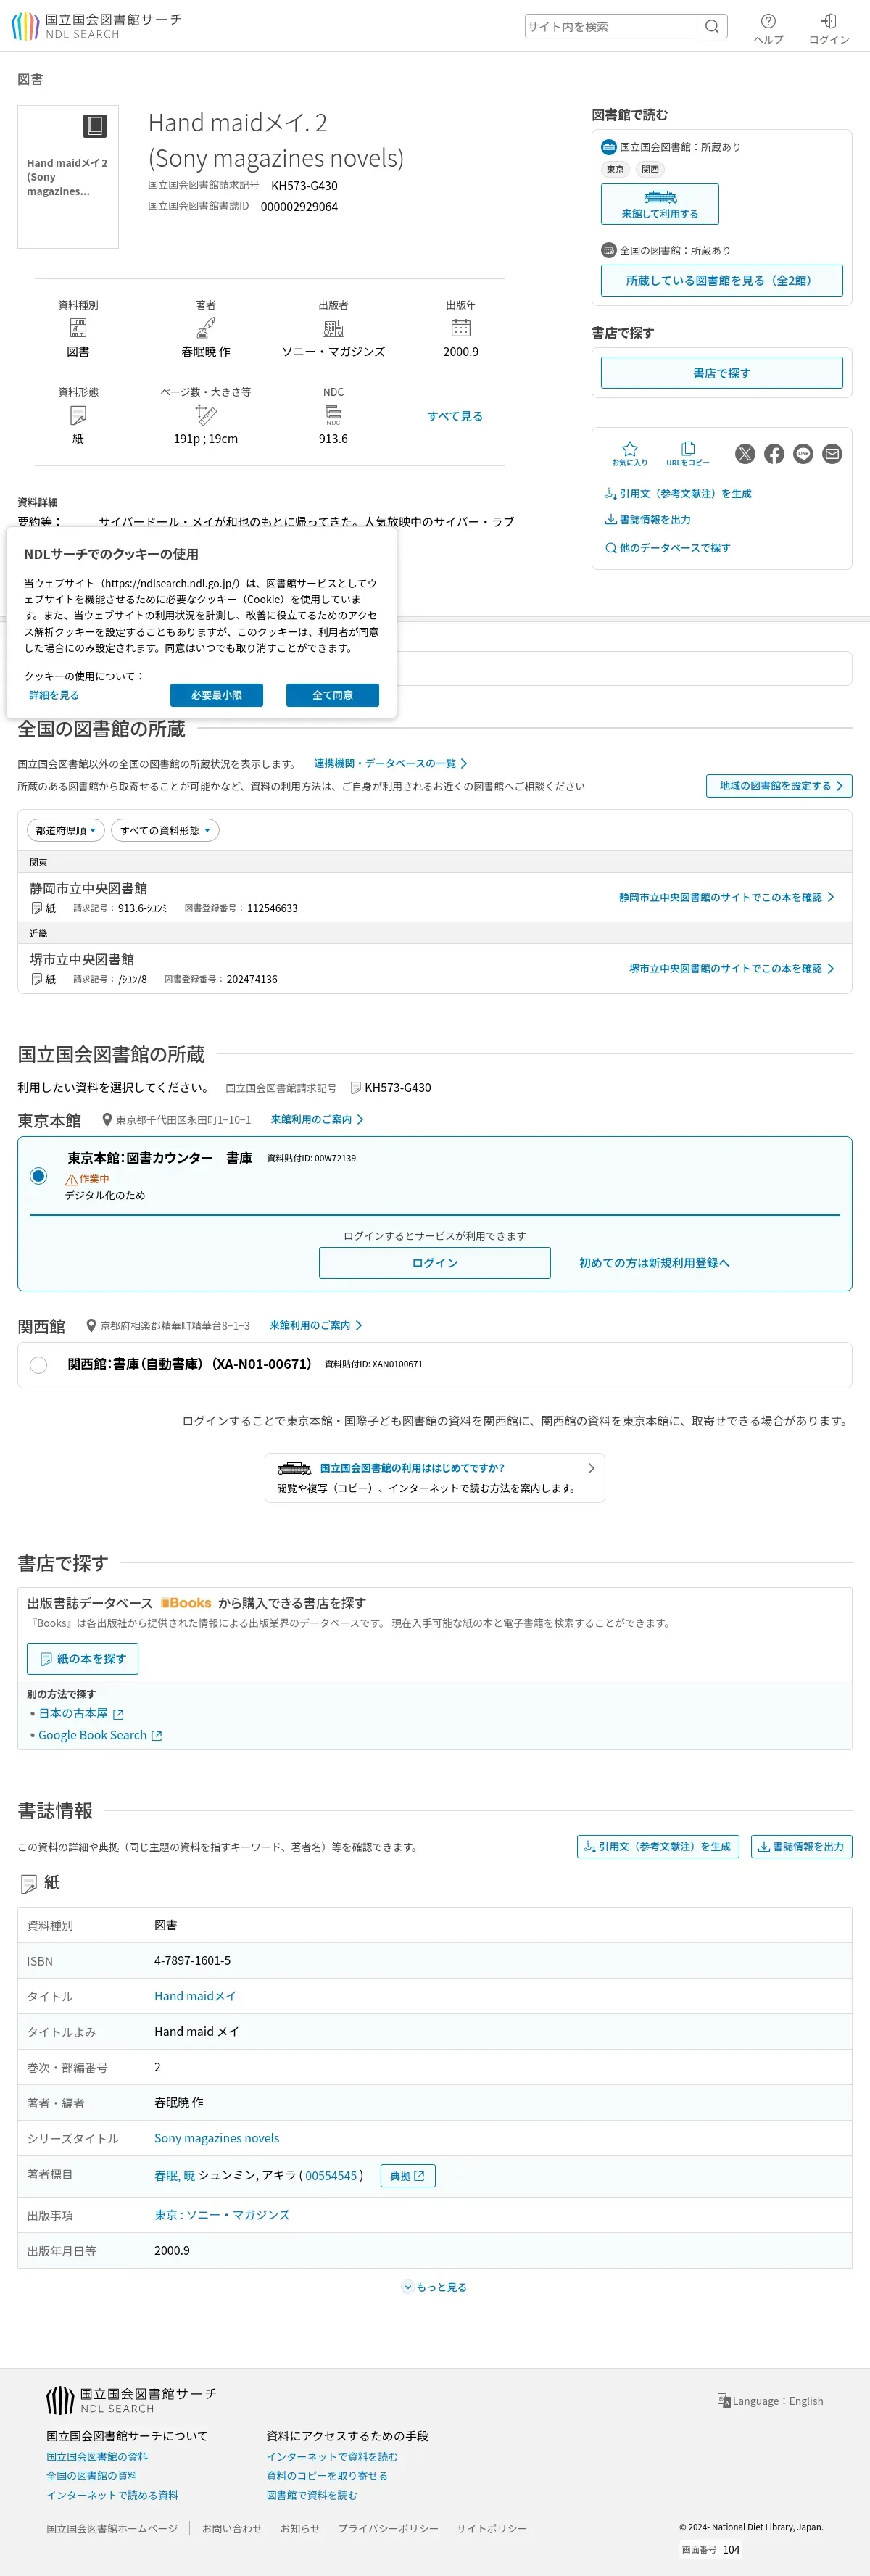Open footer お問い合わせ link
Viewport: 870px width, 2576px height.
pyautogui.click(x=232, y=2528)
